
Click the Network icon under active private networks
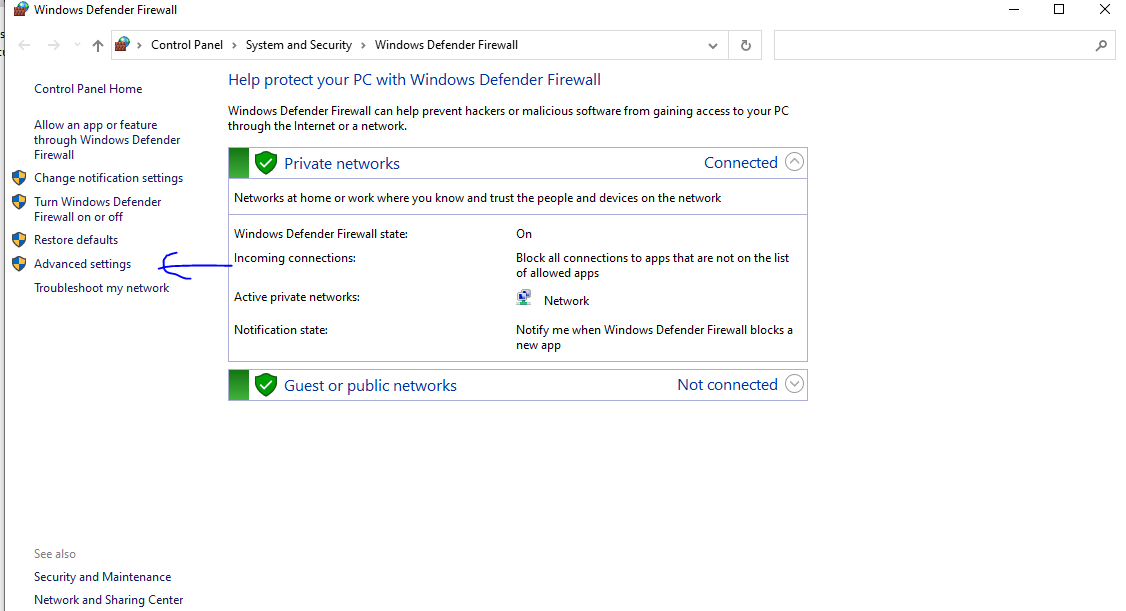(524, 299)
